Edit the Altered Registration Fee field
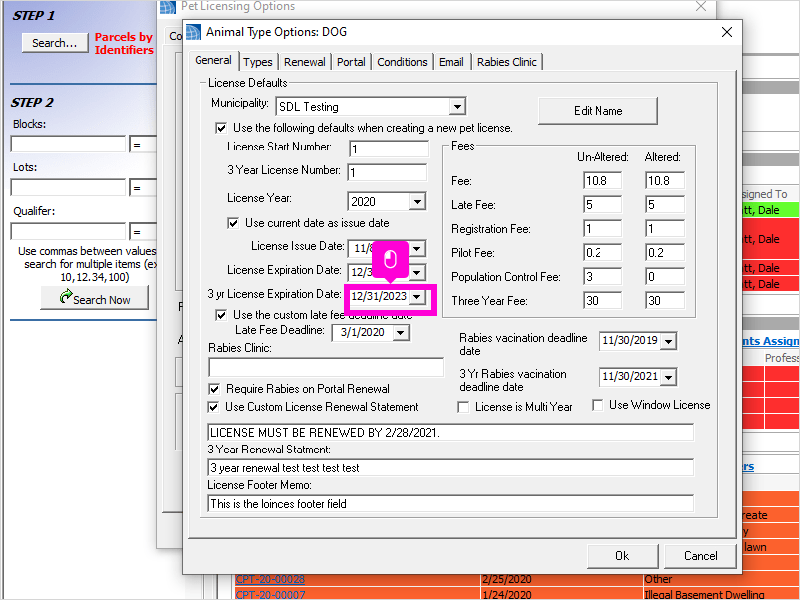 (665, 229)
